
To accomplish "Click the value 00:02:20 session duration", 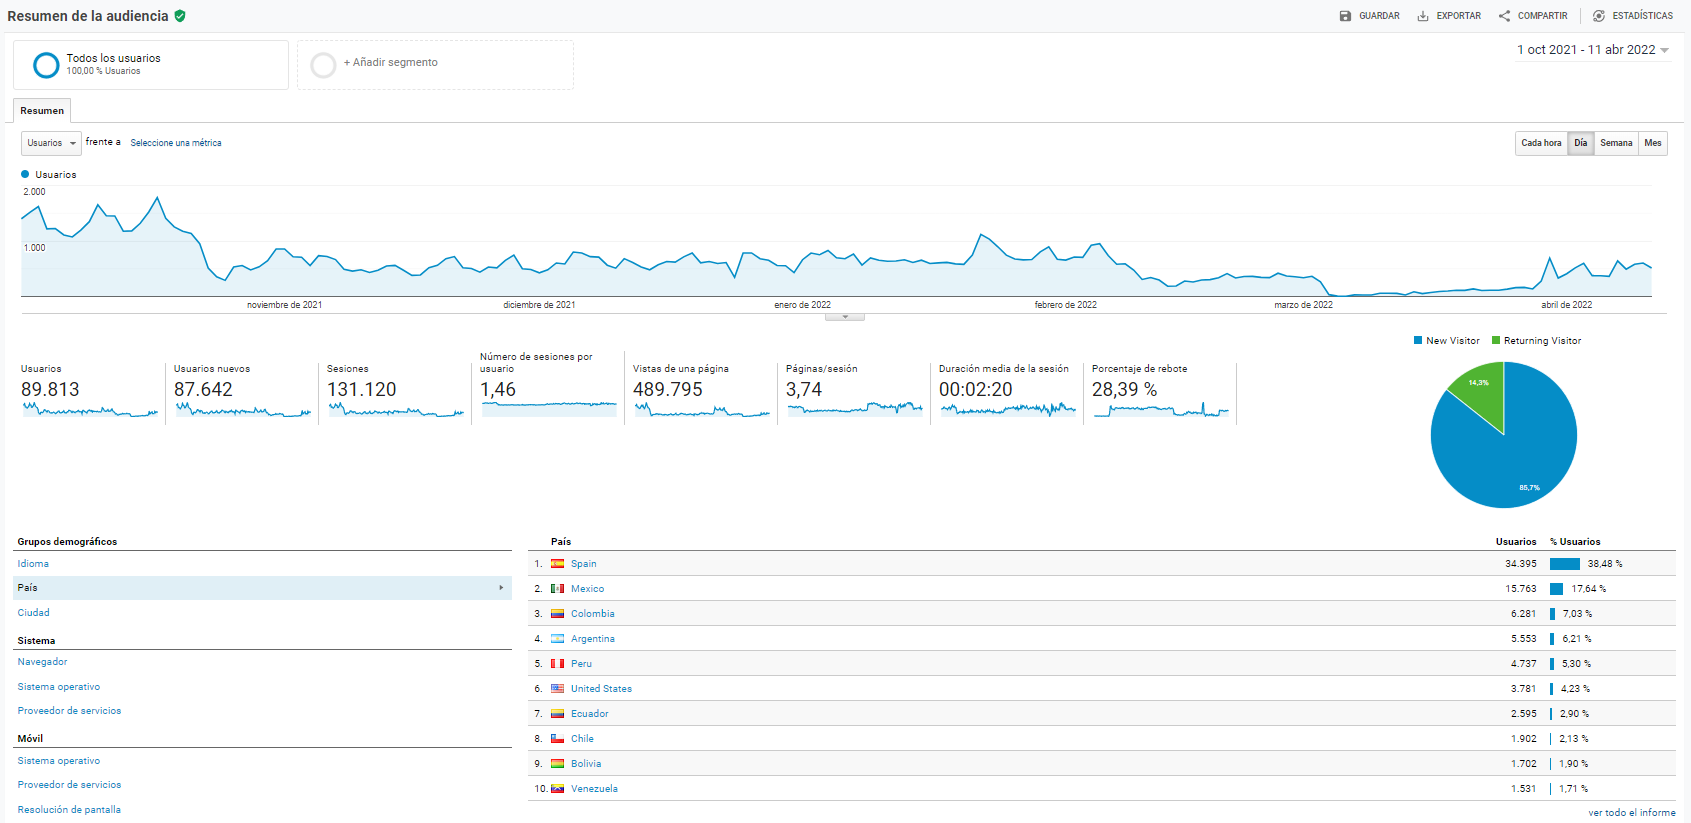I will pos(976,390).
